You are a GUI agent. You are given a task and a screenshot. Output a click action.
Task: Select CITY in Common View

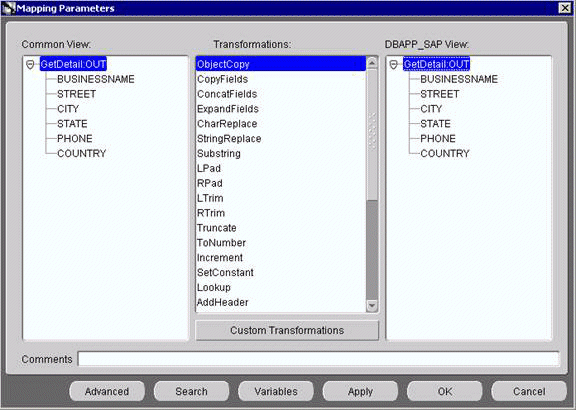[x=68, y=109]
